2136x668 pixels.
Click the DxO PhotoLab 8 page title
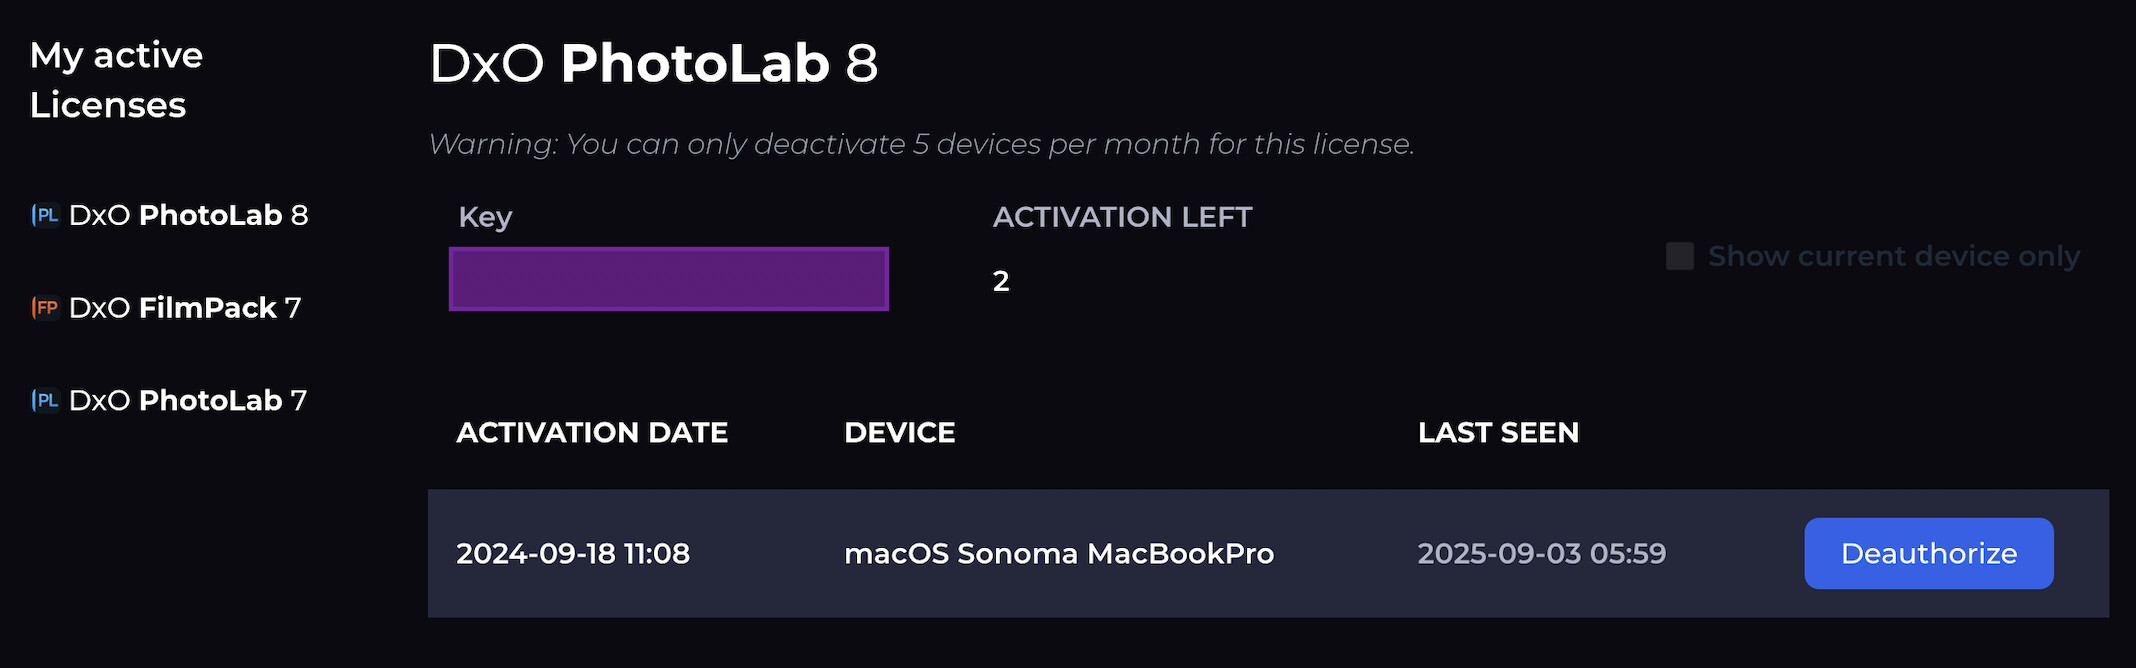(x=653, y=63)
